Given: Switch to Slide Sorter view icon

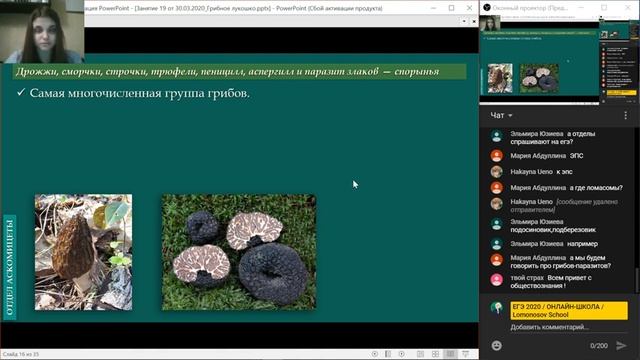Looking at the screenshot, I should [x=436, y=354].
